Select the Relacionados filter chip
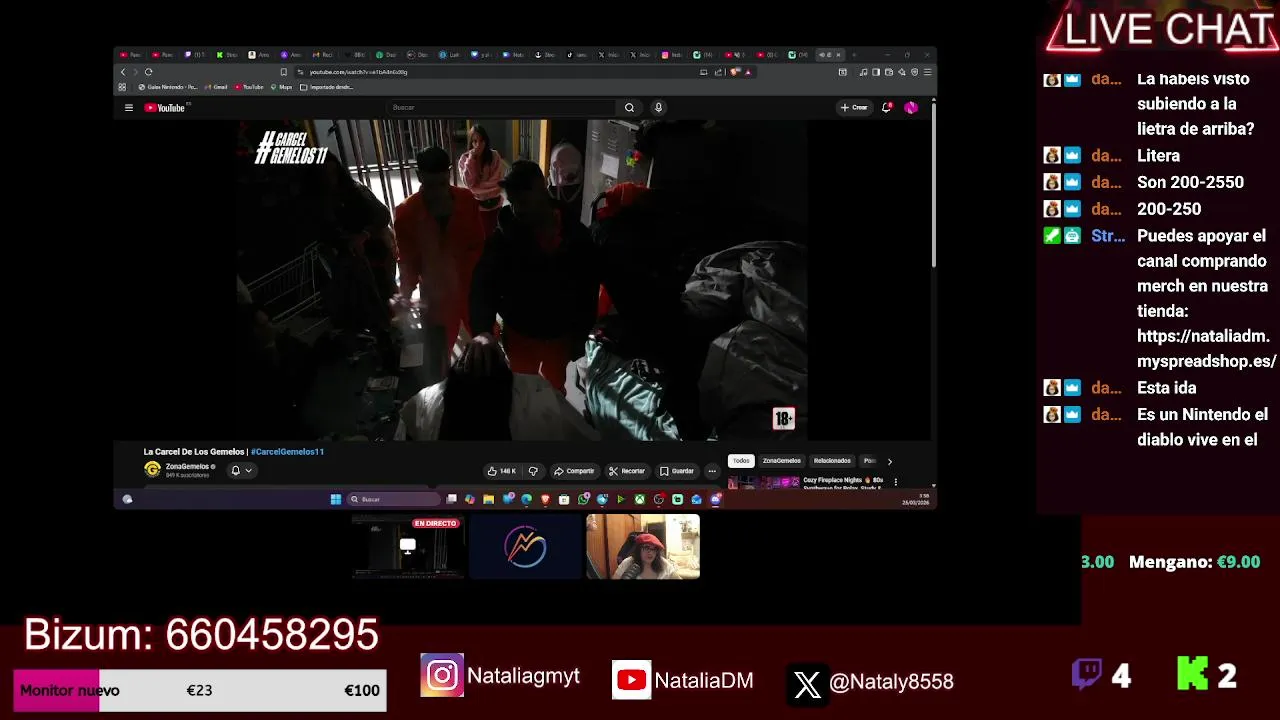 point(832,461)
